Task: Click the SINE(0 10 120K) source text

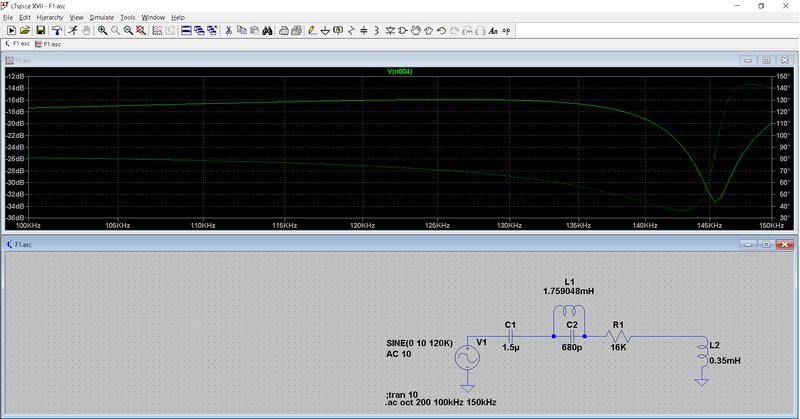Action: 419,343
